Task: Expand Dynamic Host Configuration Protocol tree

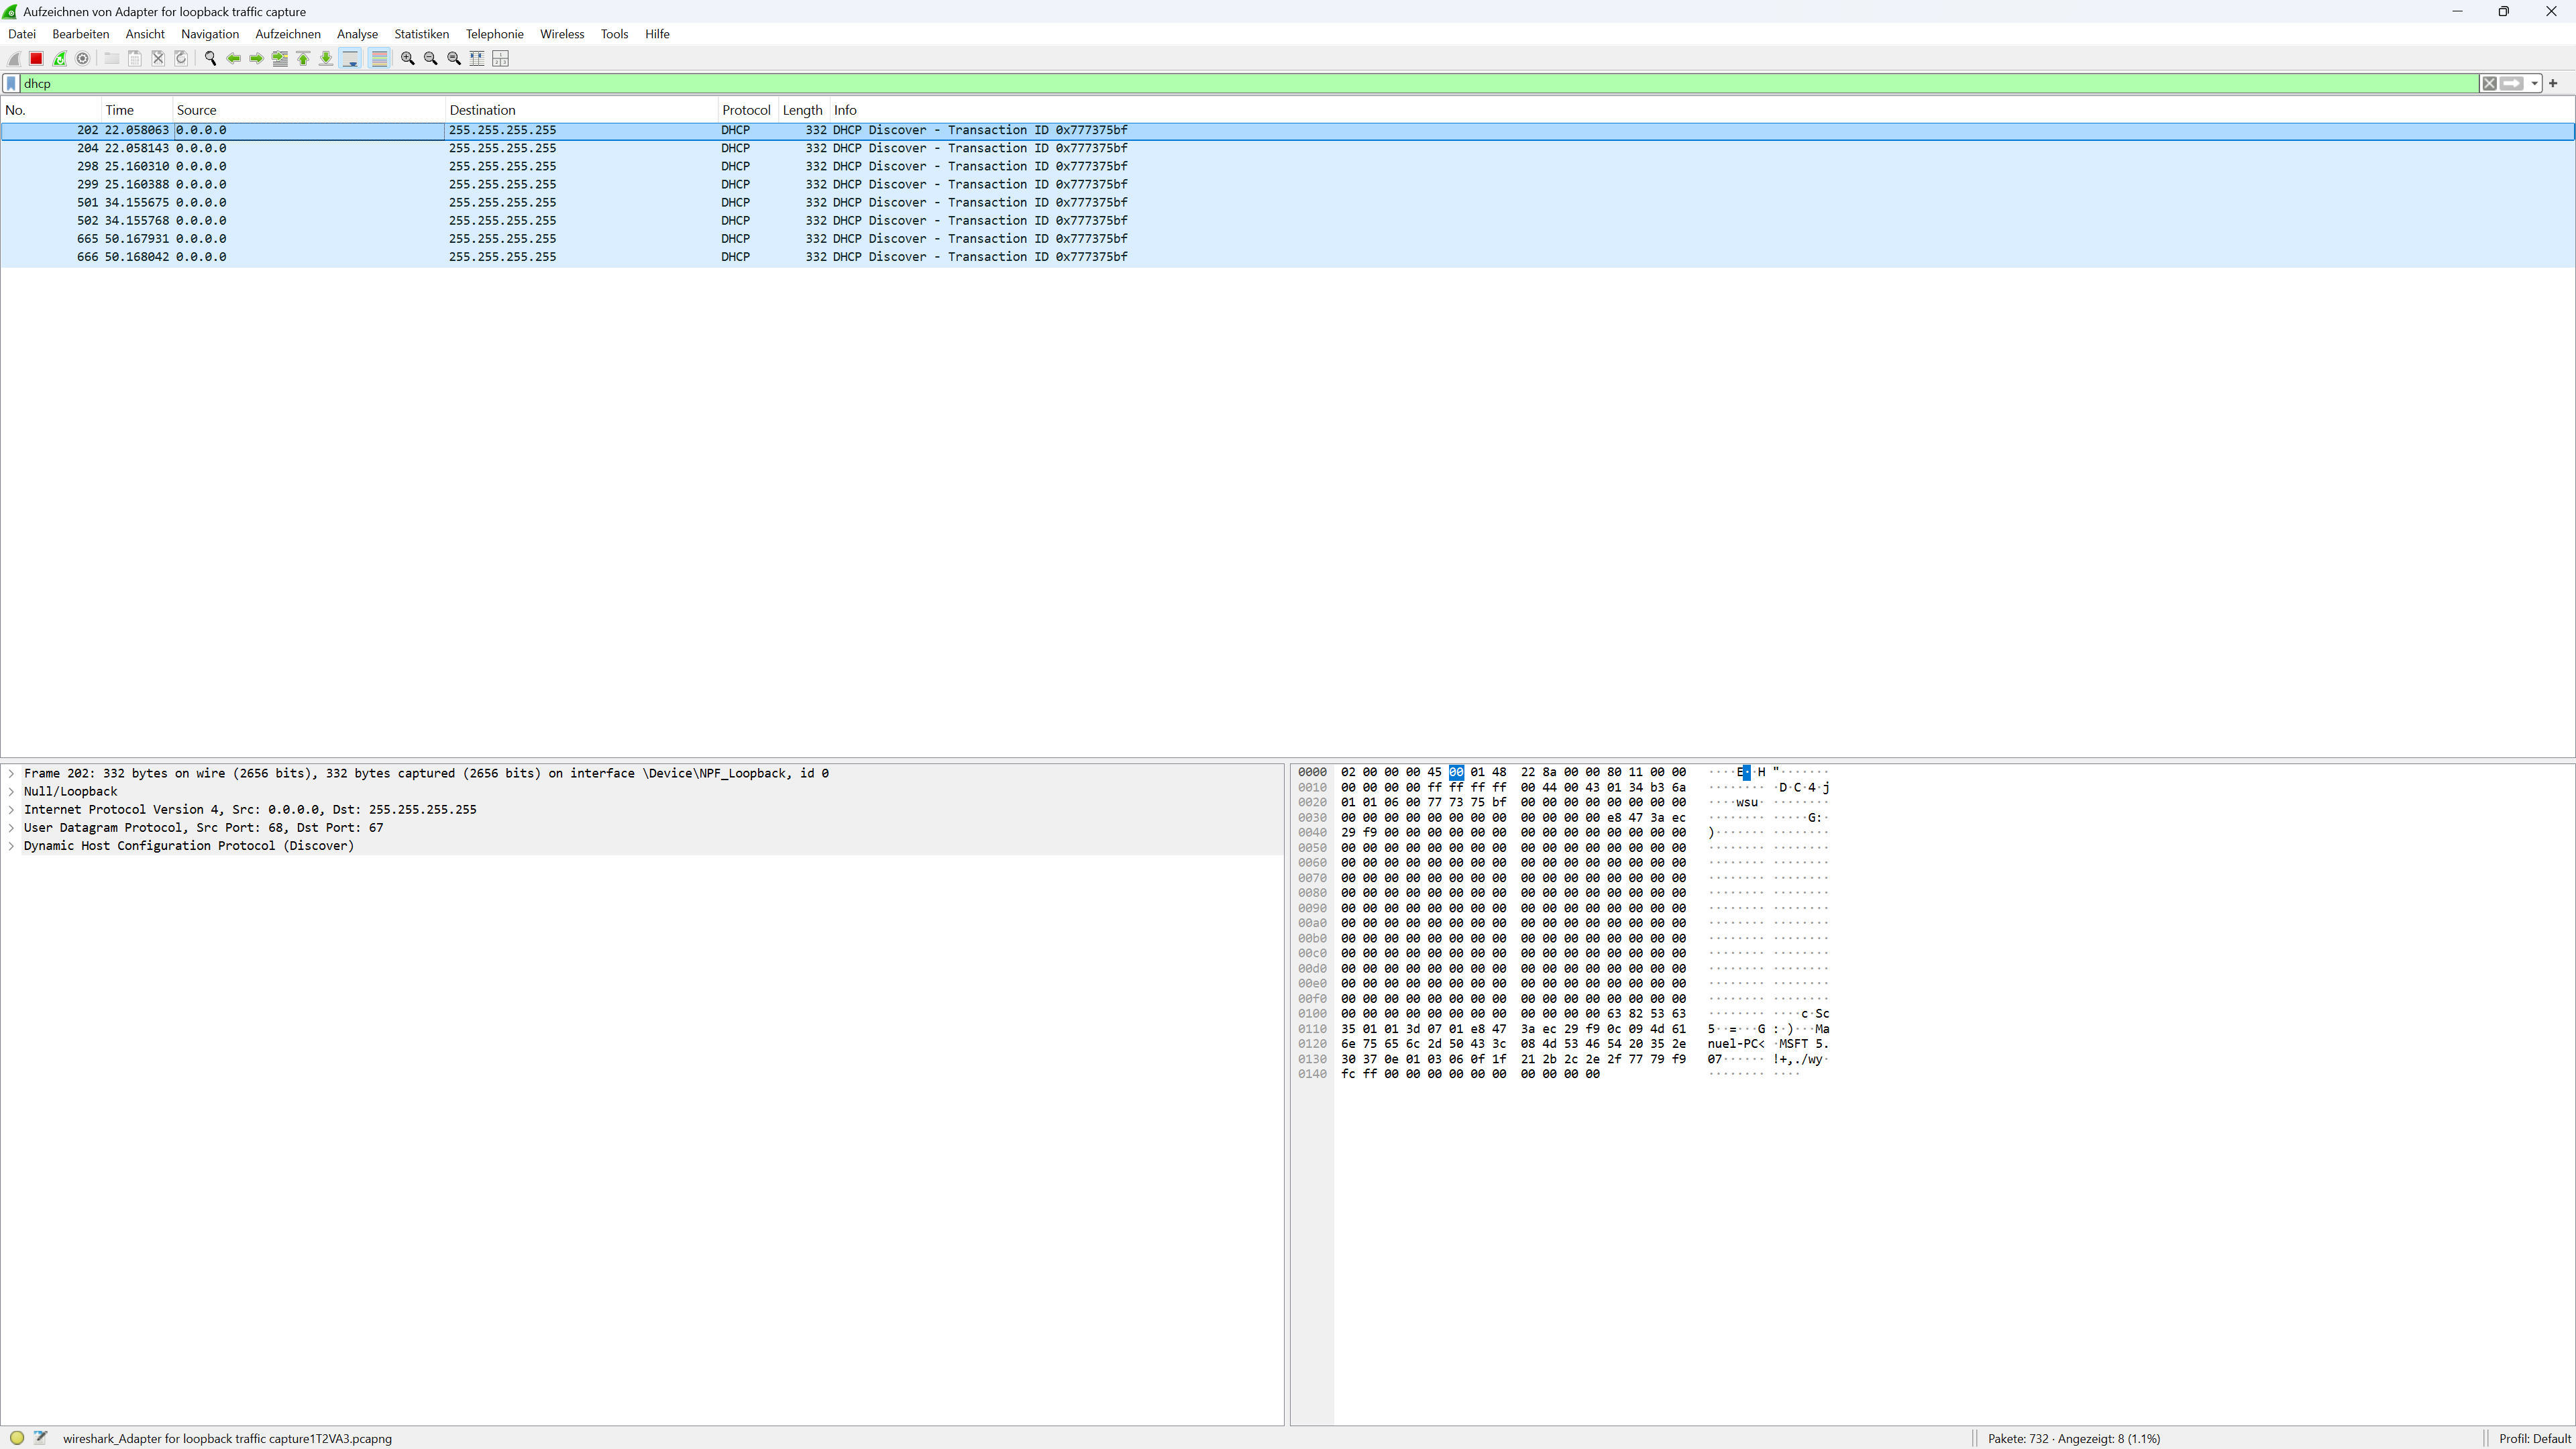Action: pyautogui.click(x=11, y=846)
